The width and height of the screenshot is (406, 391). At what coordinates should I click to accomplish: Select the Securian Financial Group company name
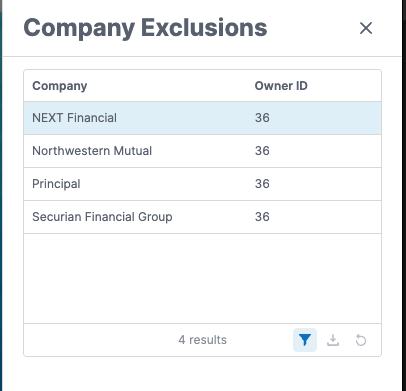click(x=102, y=217)
